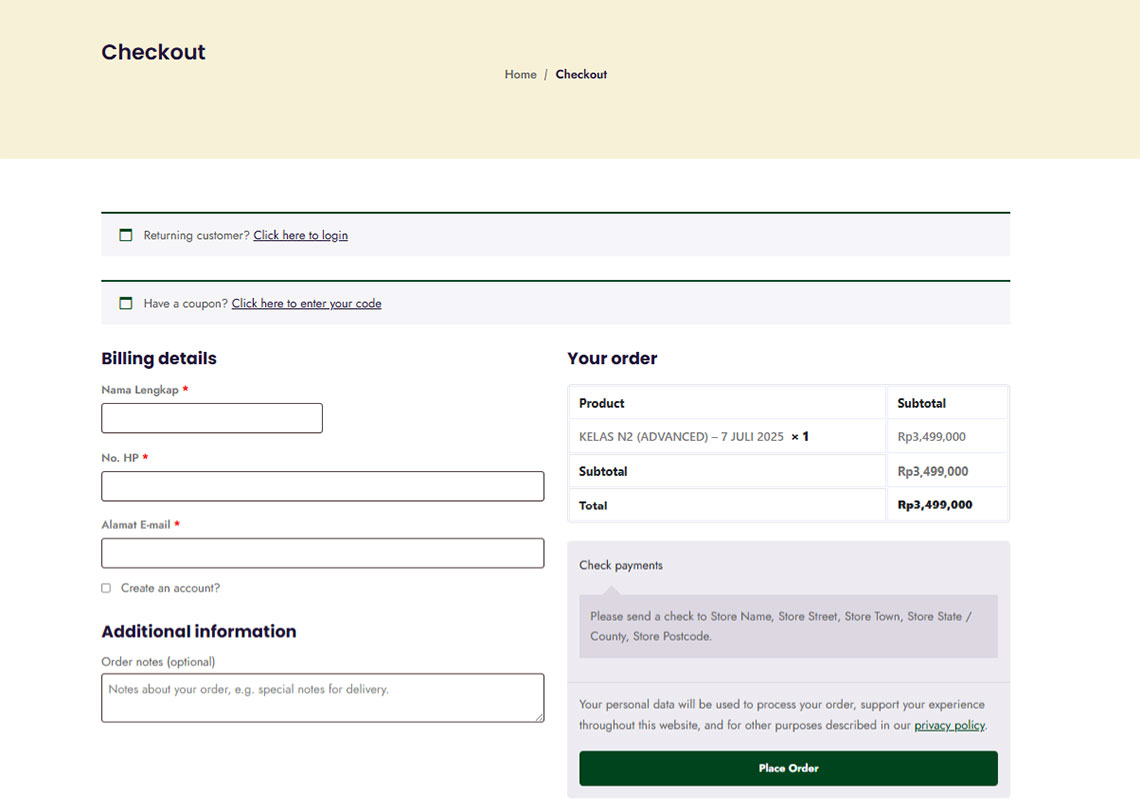Click the Subtotal column header
Viewport: 1140px width, 806px height.
[x=921, y=403]
